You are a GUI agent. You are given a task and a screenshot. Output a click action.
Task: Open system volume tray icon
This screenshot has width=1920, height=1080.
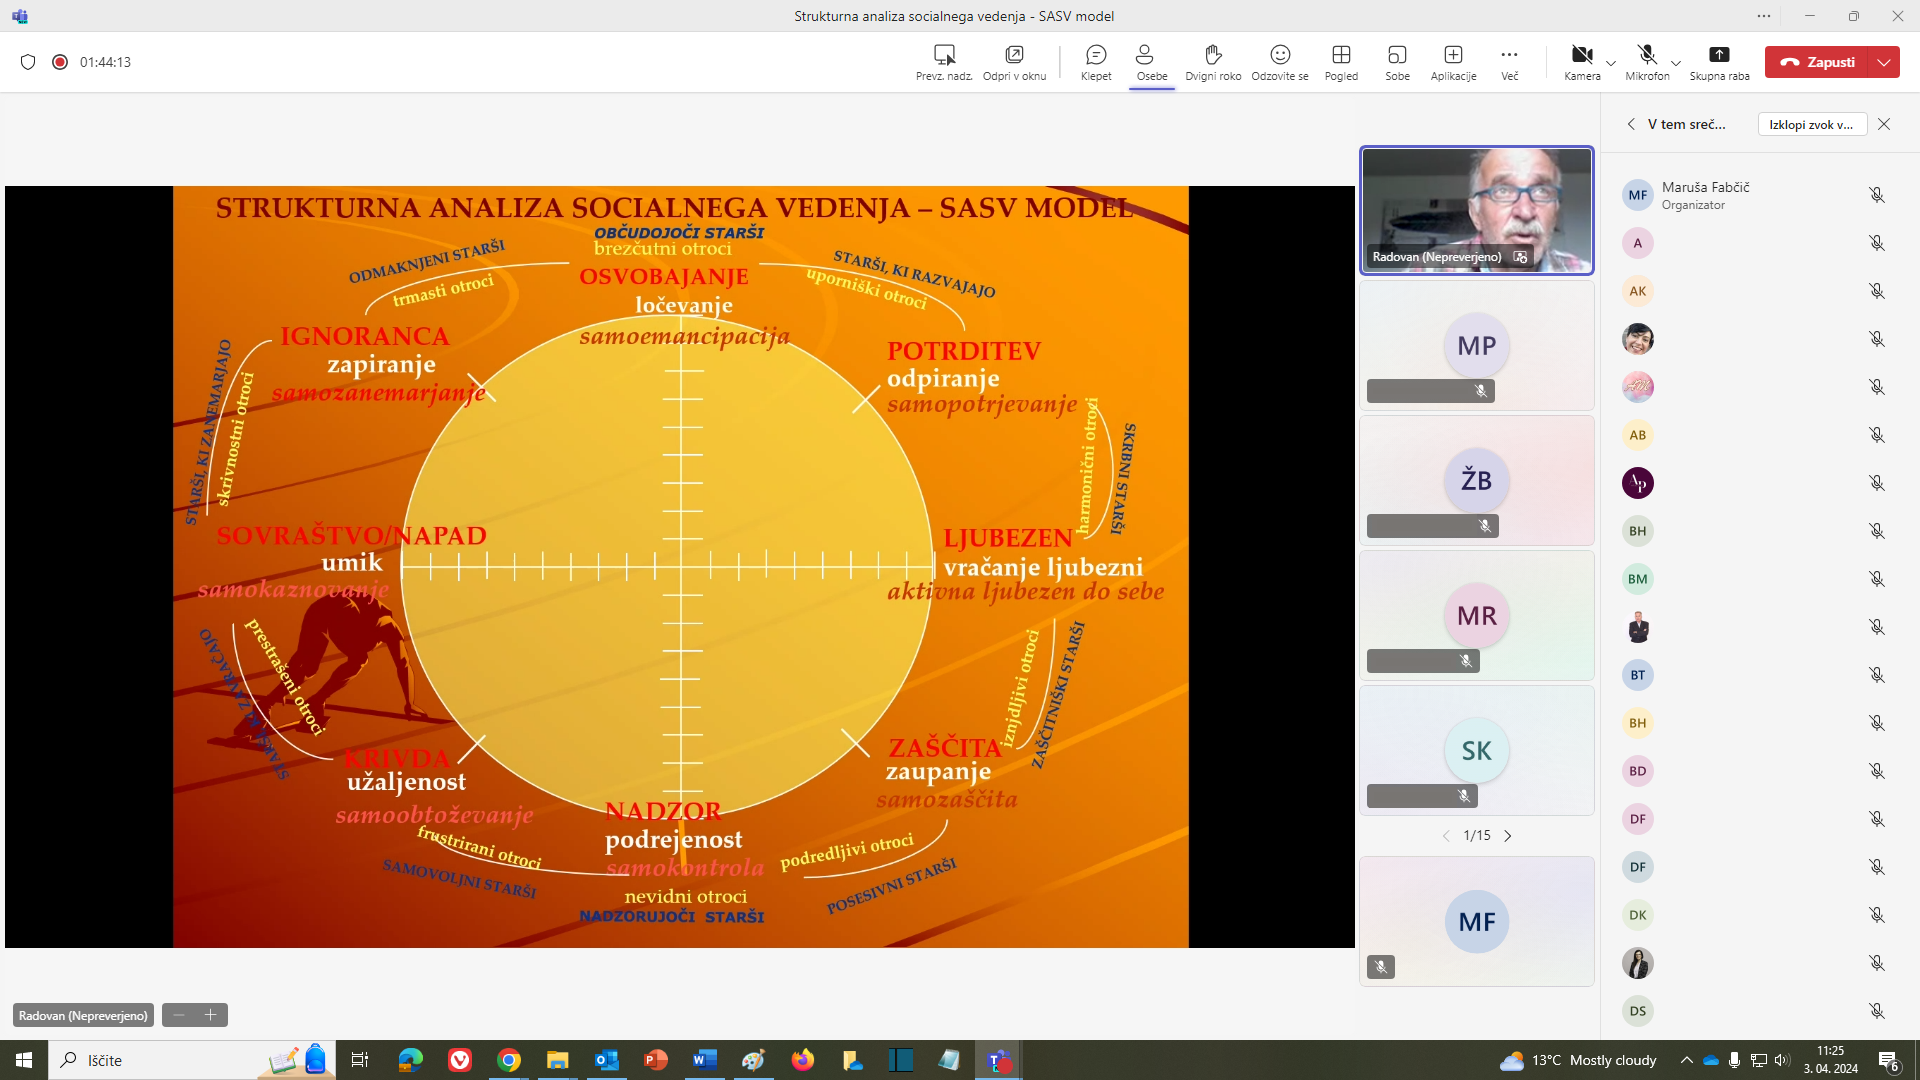(1782, 1060)
